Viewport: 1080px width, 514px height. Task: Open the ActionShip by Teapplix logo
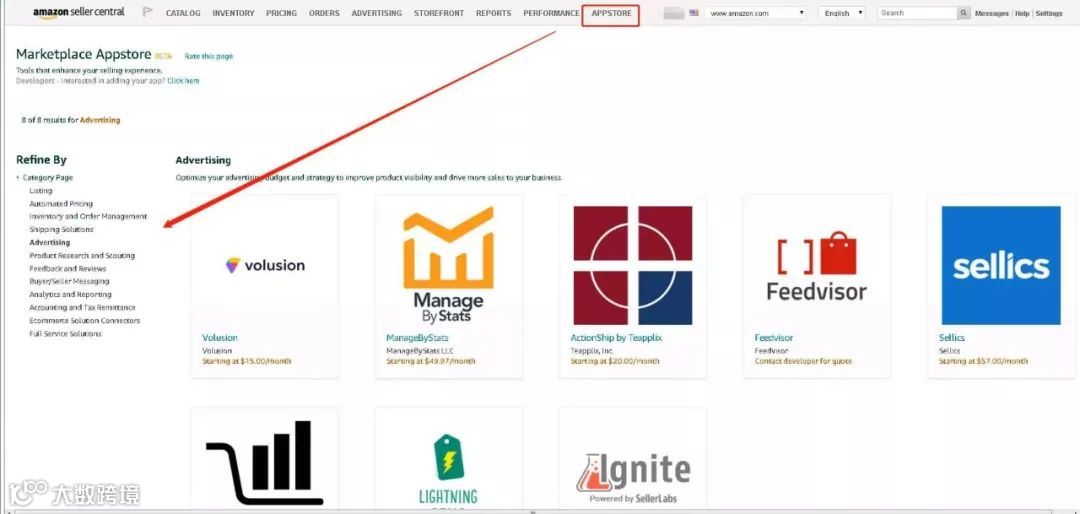(632, 265)
